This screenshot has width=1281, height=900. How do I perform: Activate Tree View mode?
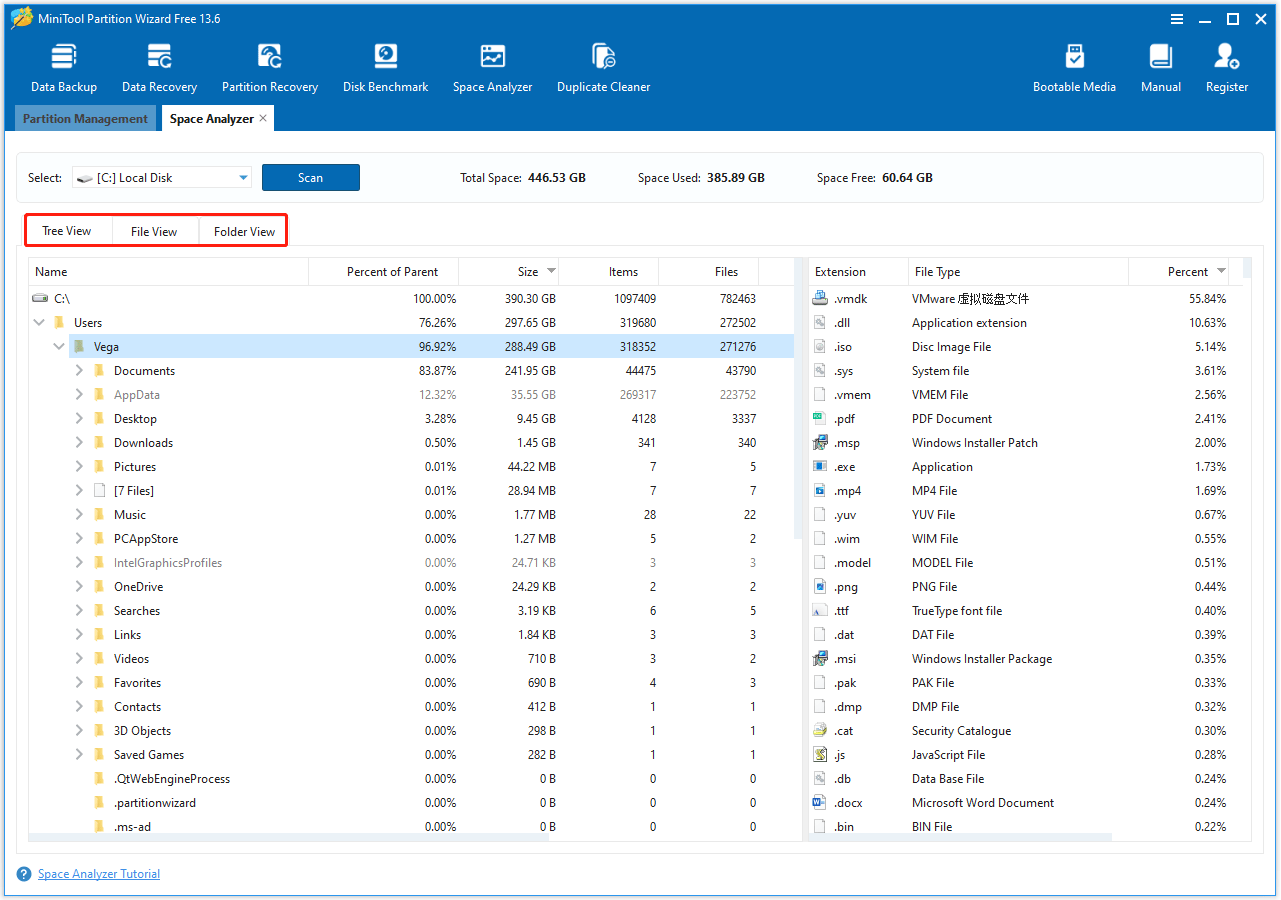68,231
